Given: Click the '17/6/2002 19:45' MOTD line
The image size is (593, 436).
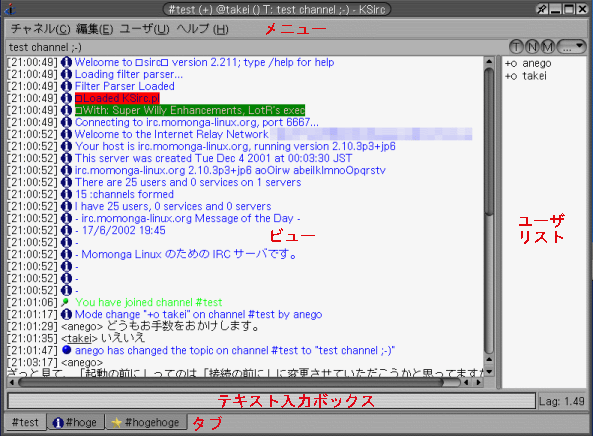Looking at the screenshot, I should (x=120, y=230).
